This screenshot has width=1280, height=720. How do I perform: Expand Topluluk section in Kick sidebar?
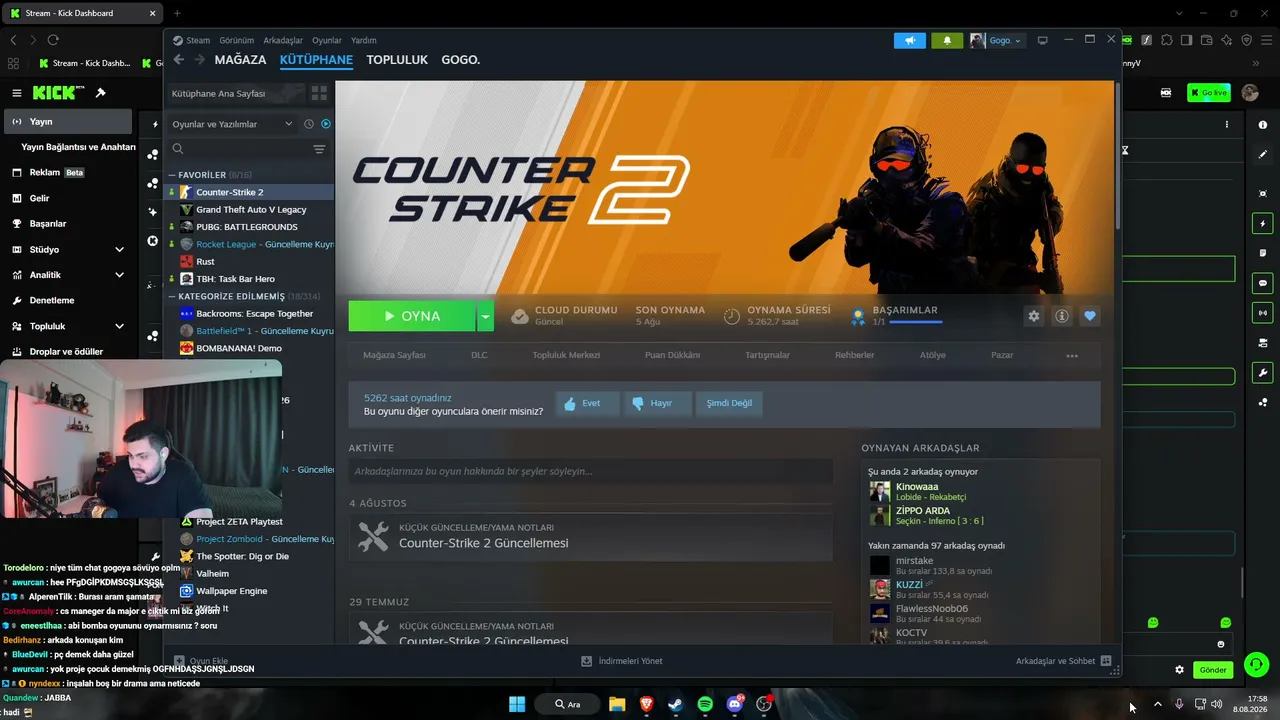pos(119,326)
